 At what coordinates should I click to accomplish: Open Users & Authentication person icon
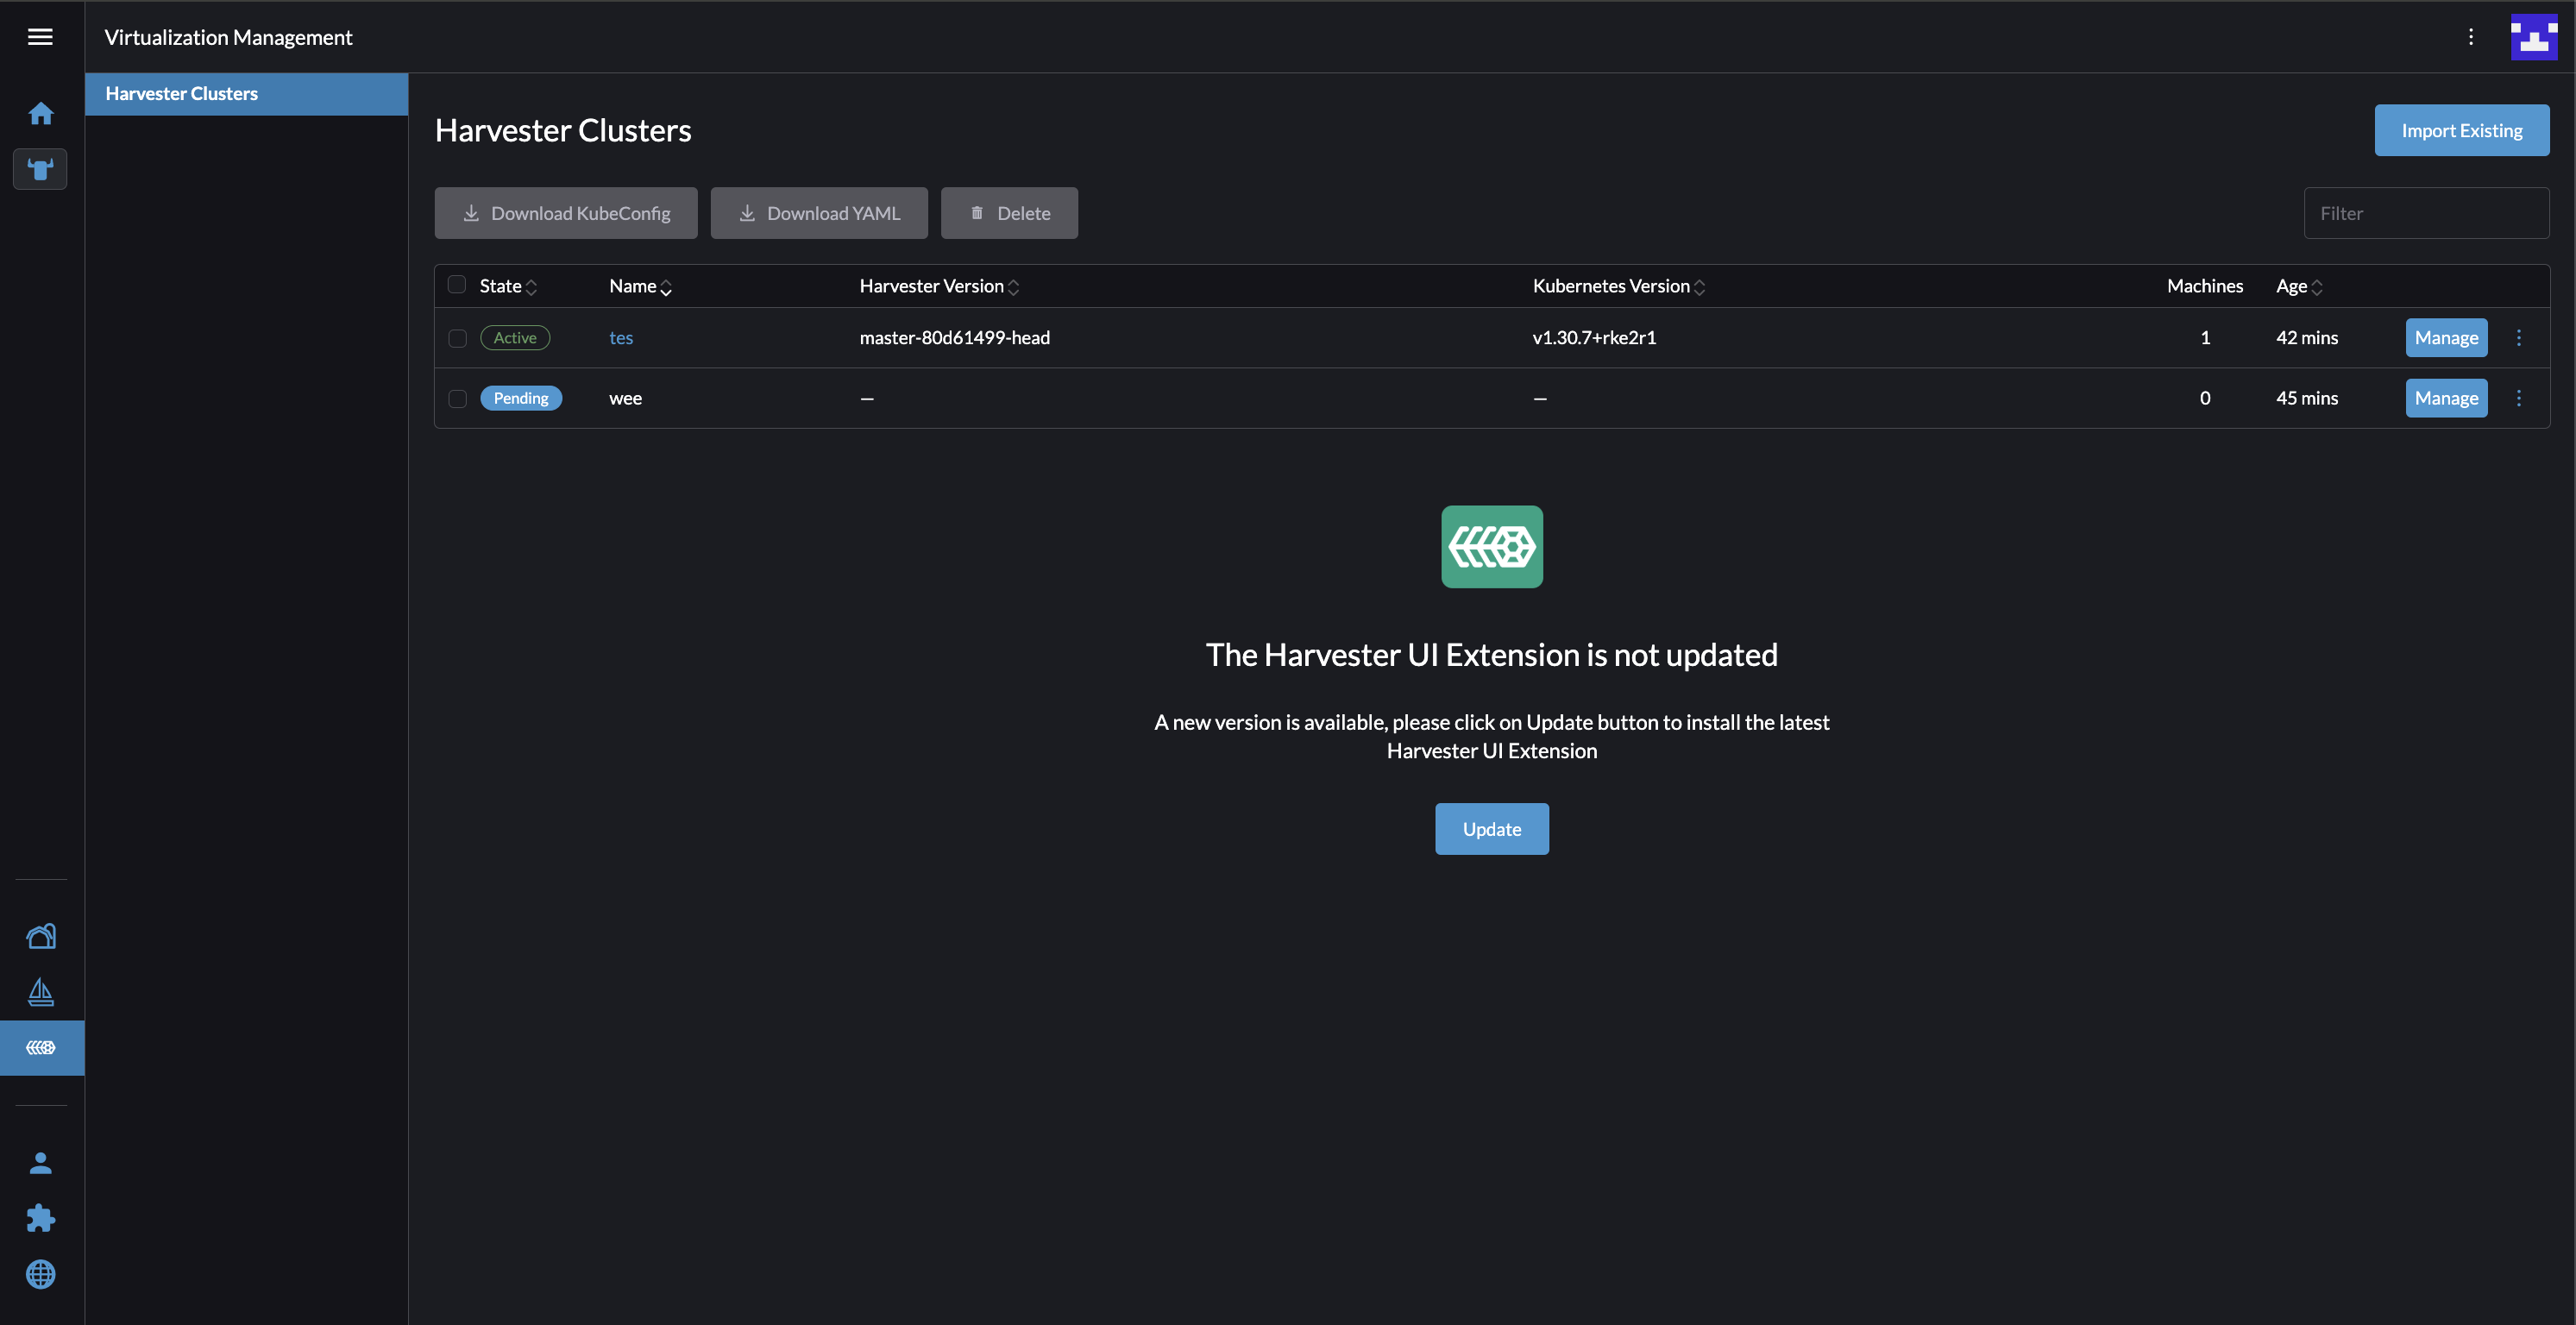41,1161
